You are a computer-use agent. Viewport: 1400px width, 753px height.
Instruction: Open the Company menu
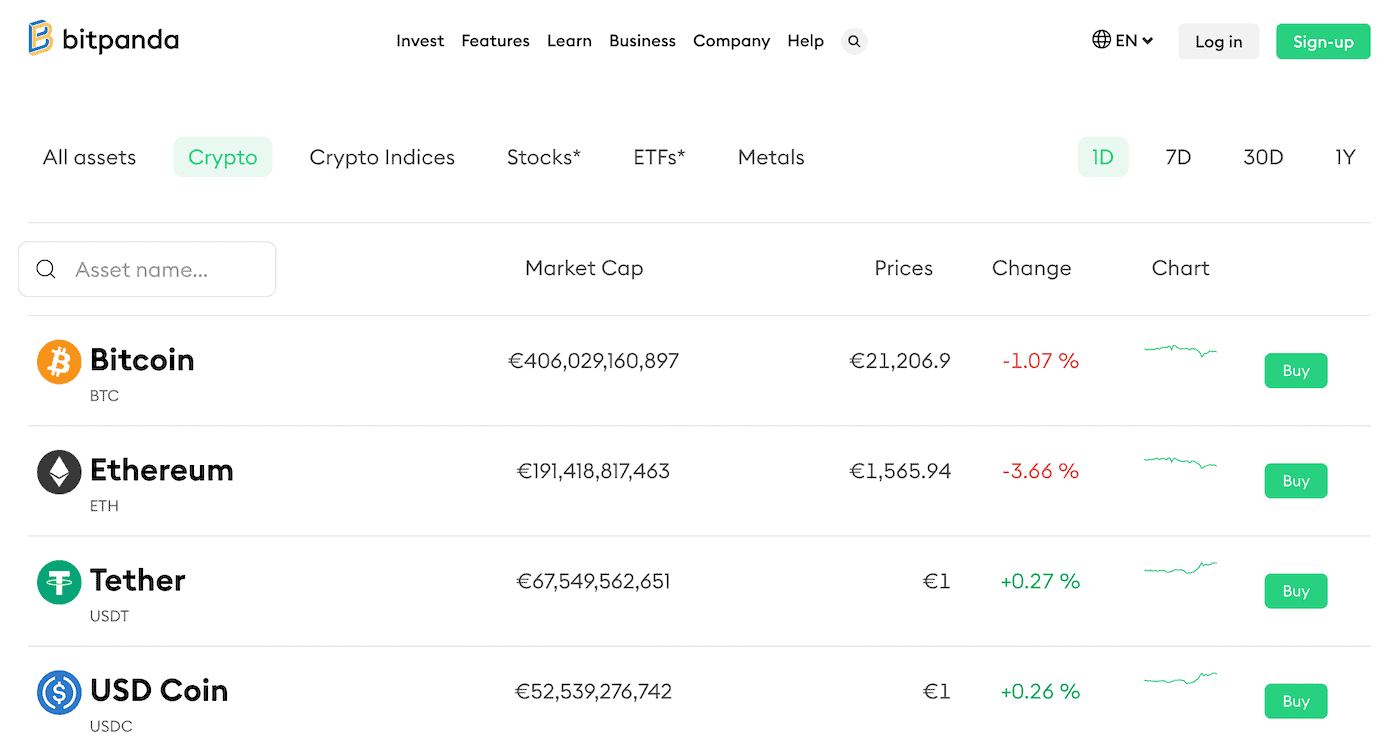(x=731, y=41)
